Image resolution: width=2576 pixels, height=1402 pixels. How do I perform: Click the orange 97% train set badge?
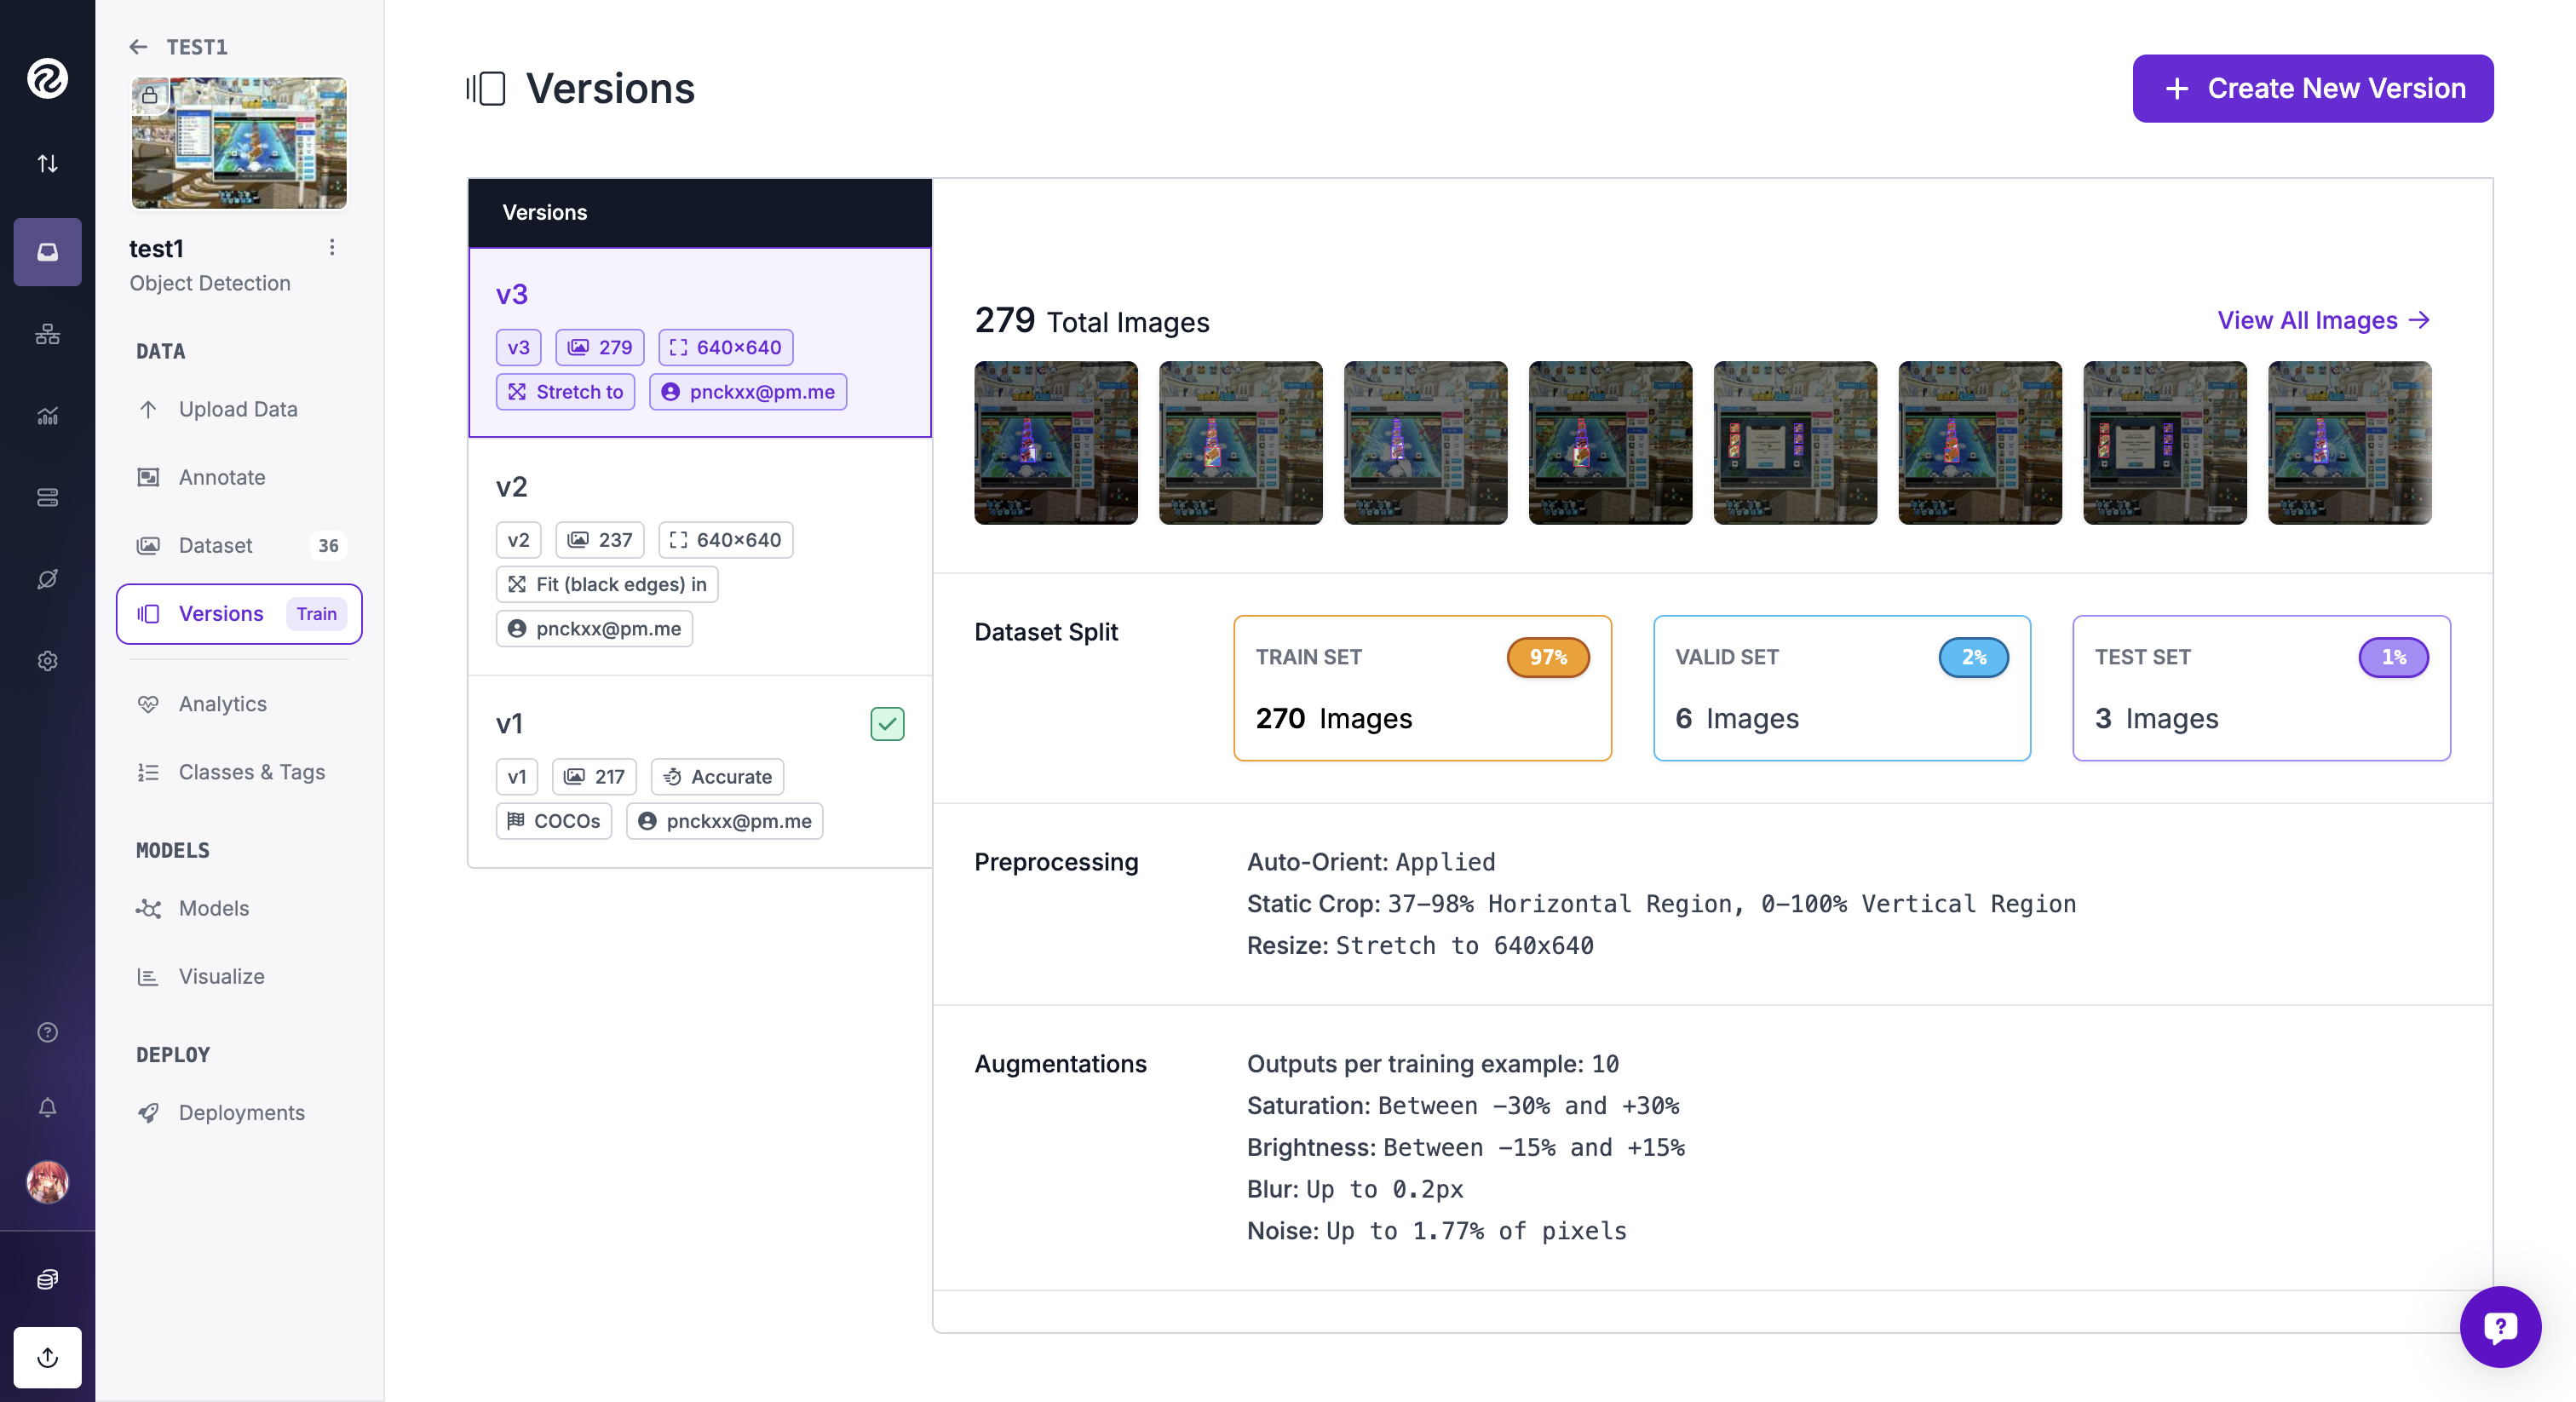tap(1547, 657)
